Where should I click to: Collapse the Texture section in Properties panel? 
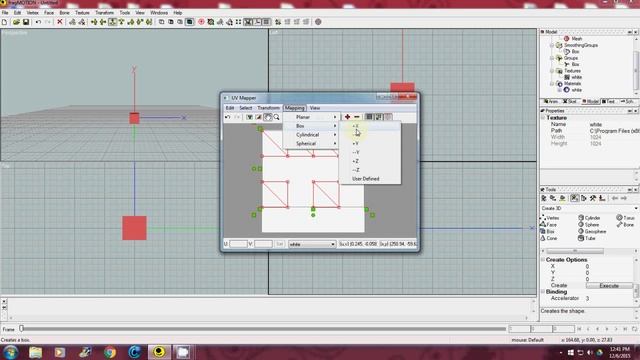coord(543,118)
